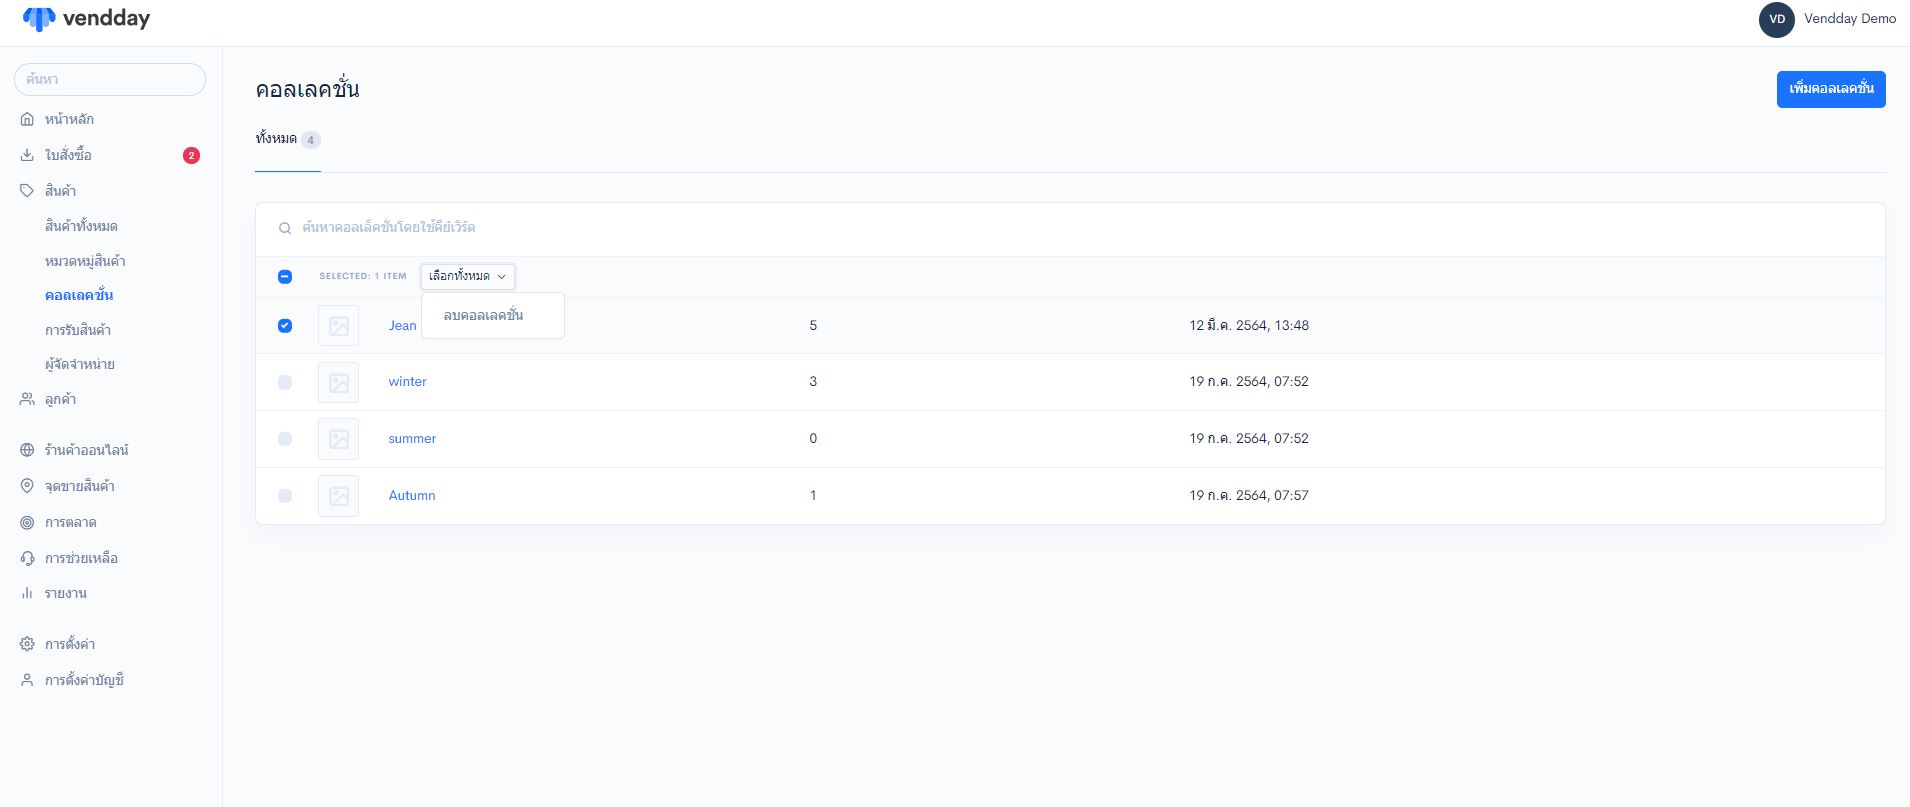Click the Vendday Demo account name
This screenshot has height=807, width=1910.
[1850, 19]
